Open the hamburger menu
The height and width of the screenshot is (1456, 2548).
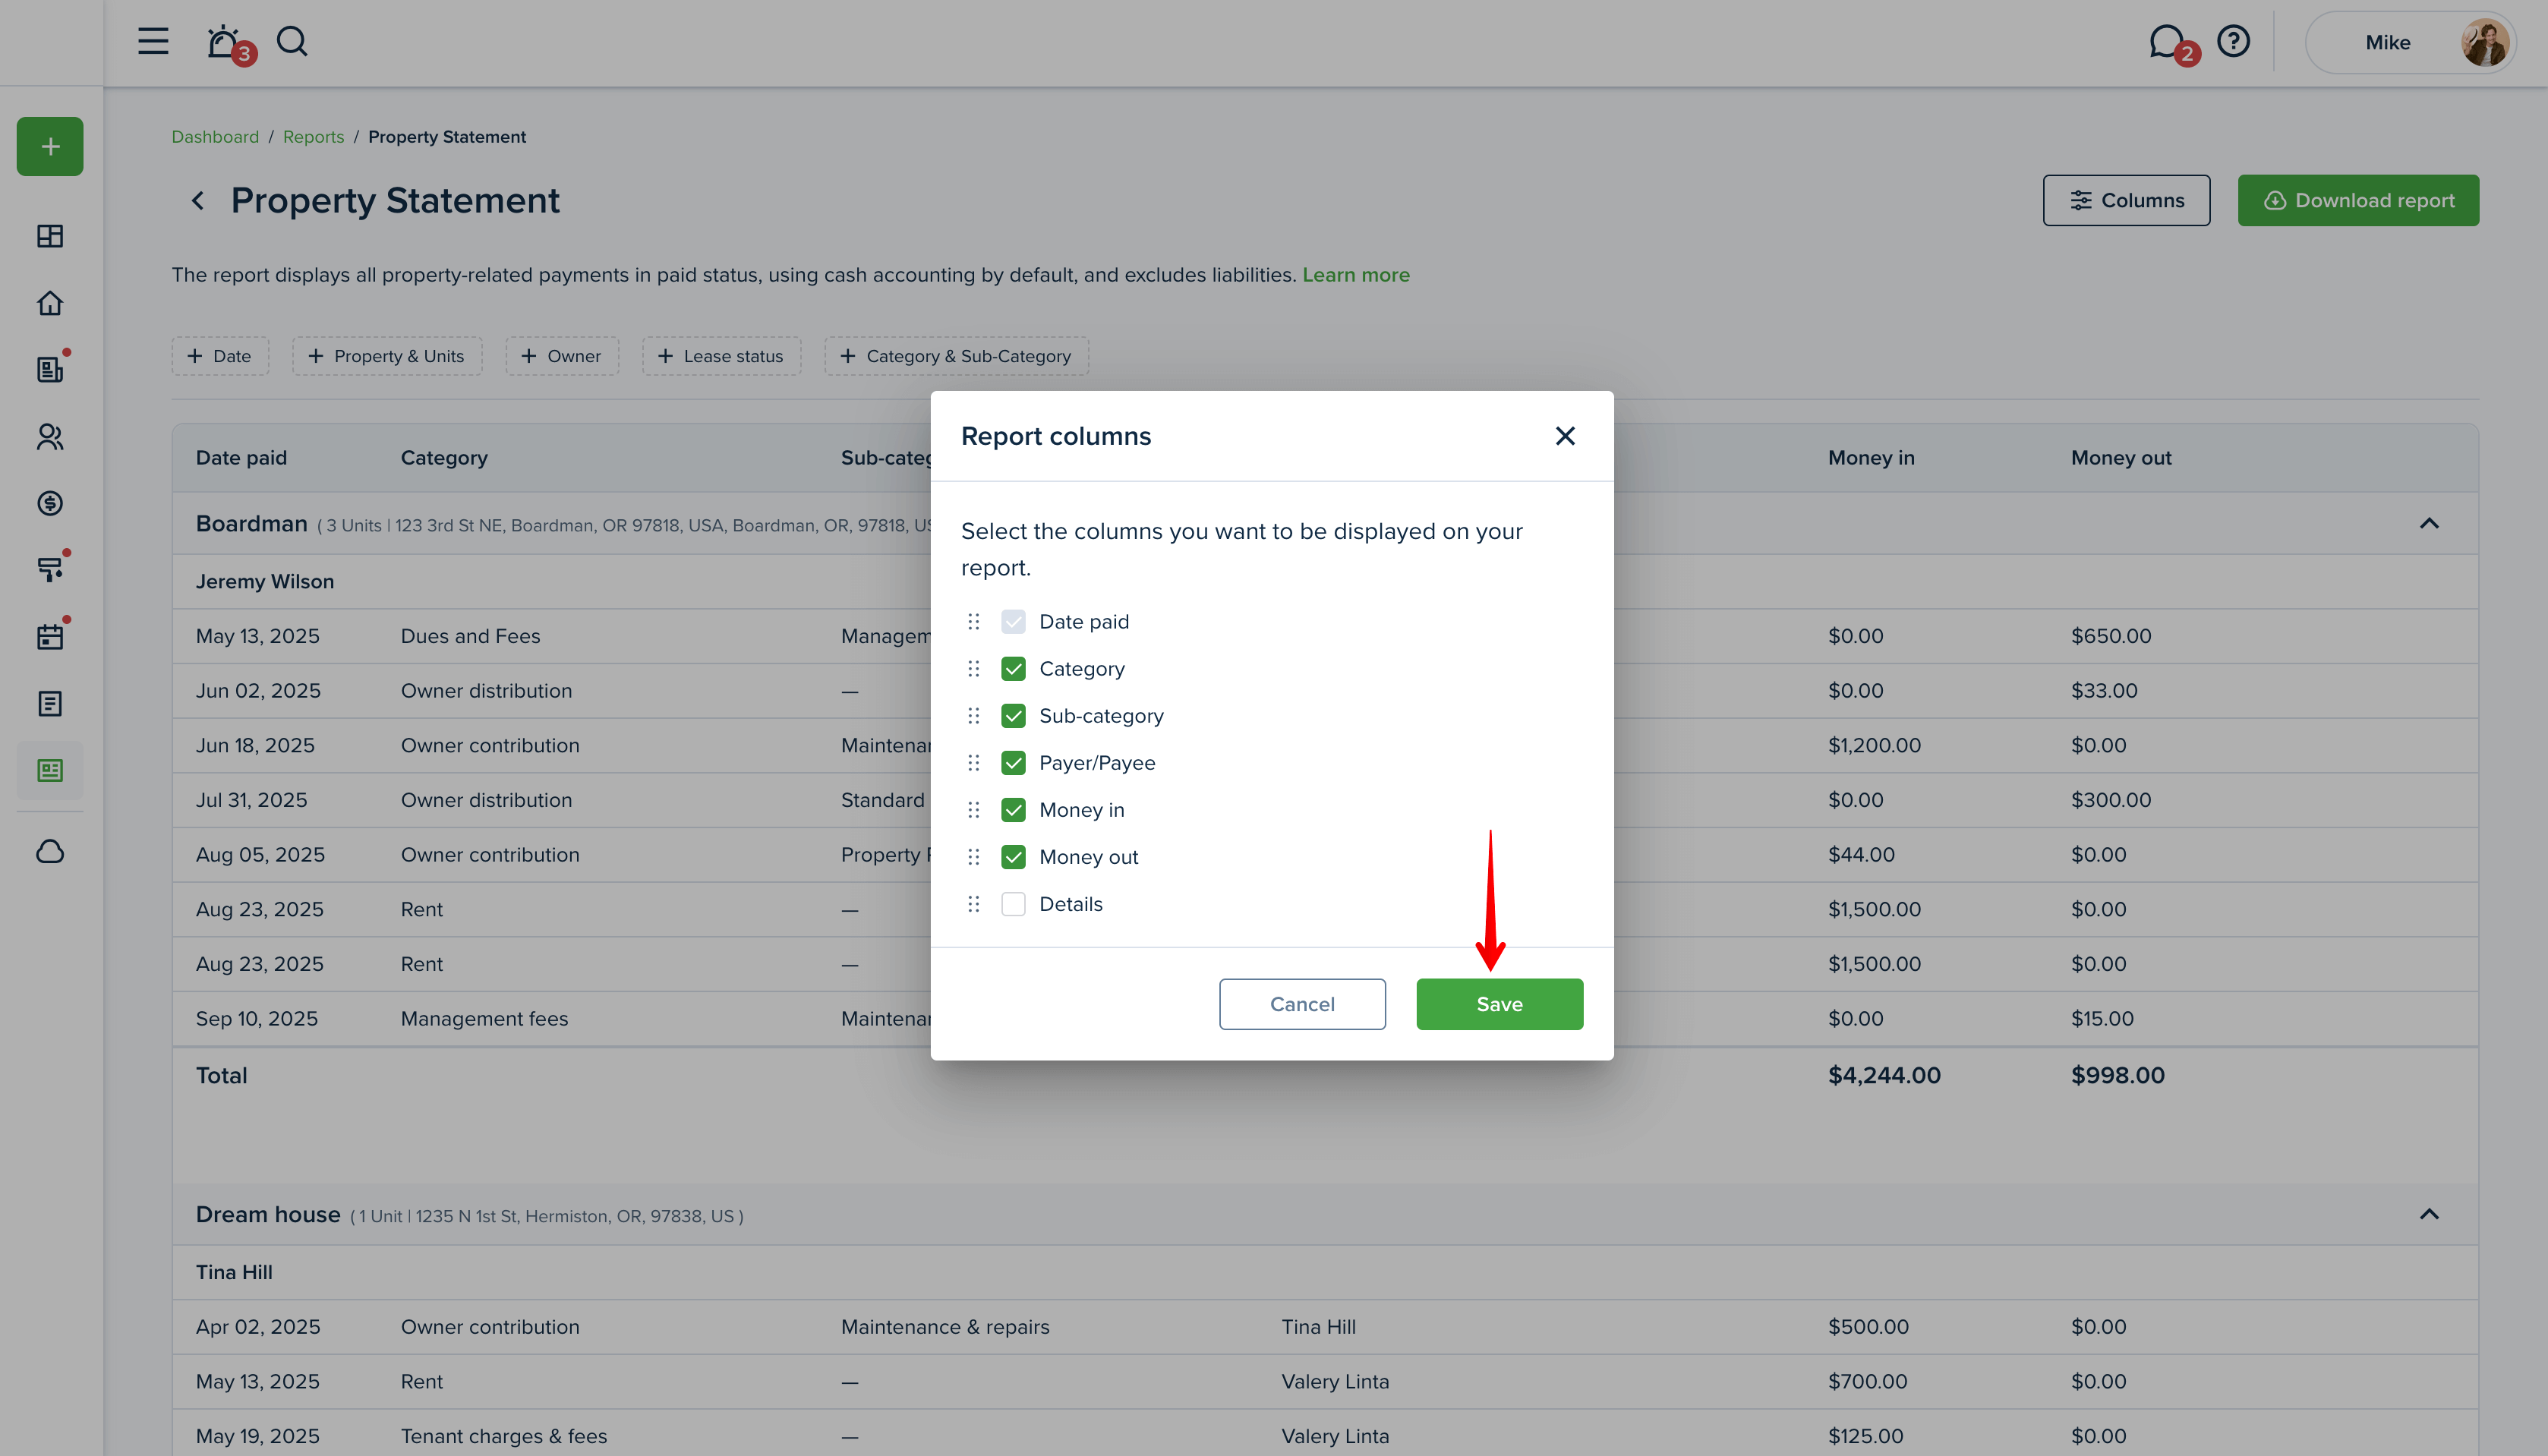[x=153, y=41]
